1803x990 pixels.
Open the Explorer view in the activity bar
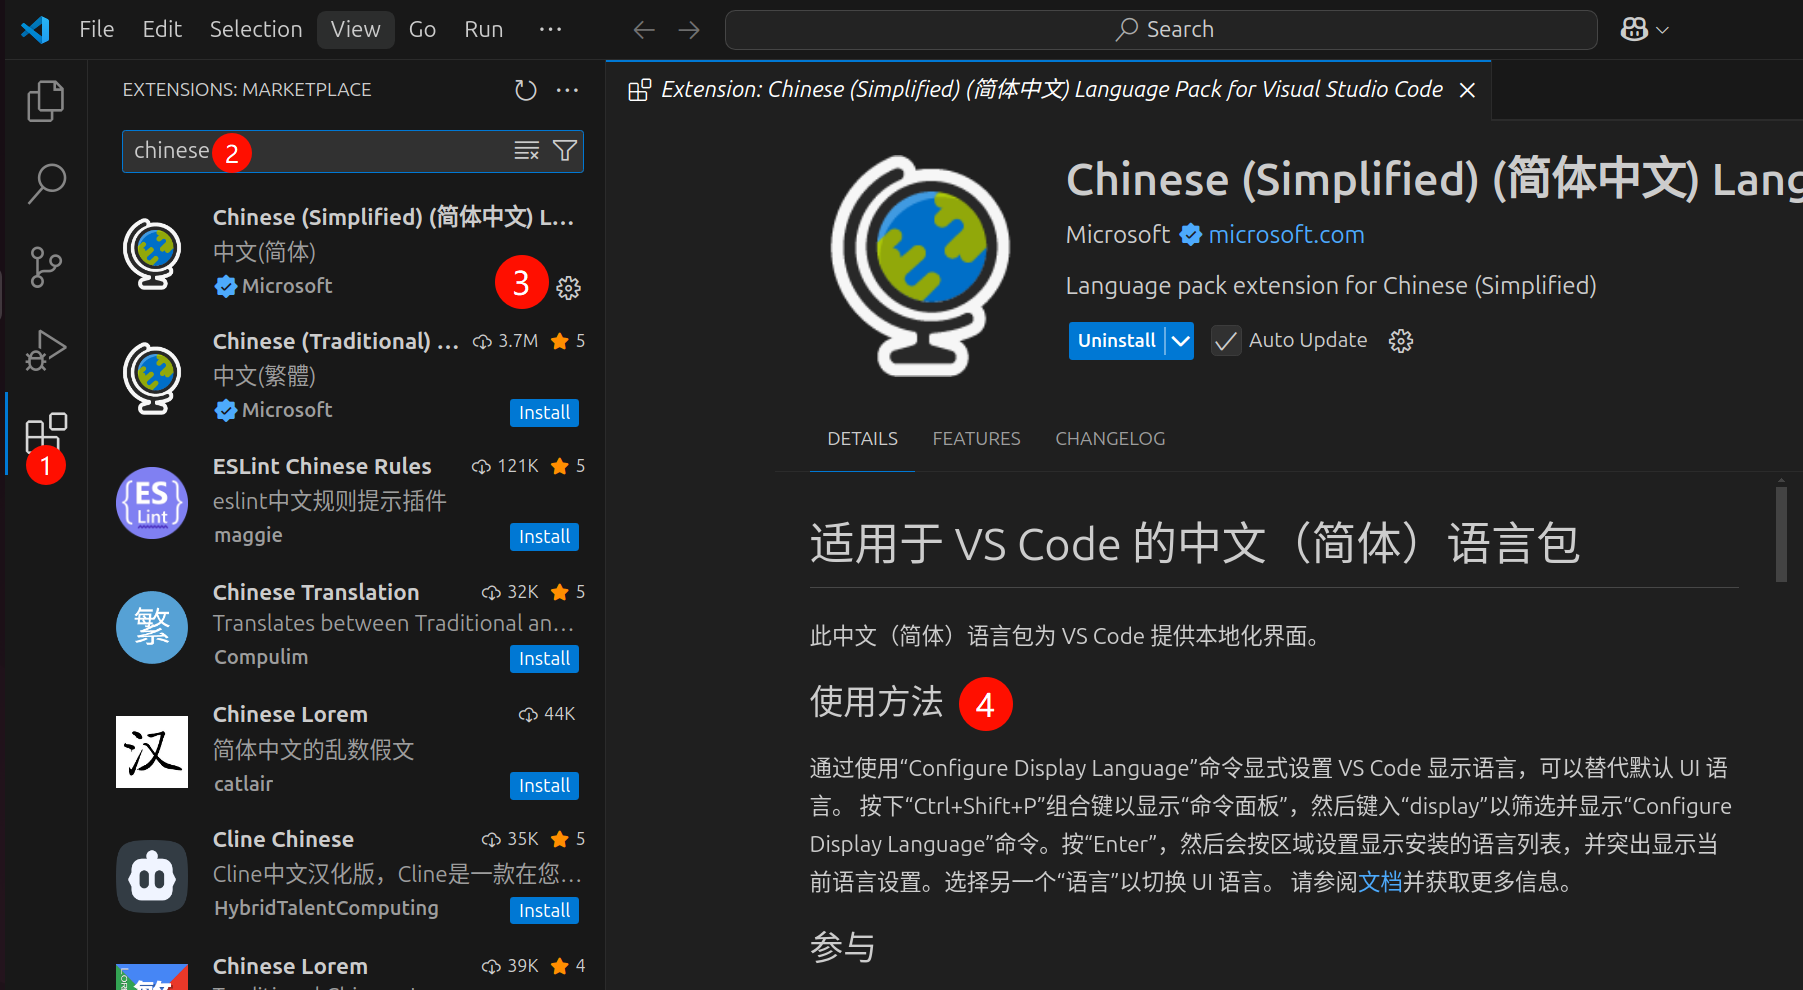(45, 100)
